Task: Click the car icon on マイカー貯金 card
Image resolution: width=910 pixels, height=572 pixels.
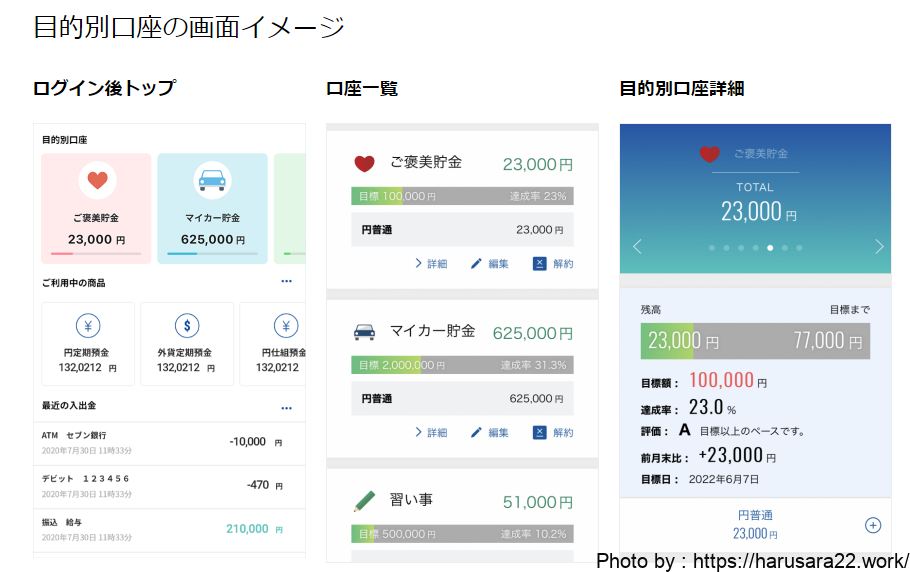Action: (x=211, y=181)
